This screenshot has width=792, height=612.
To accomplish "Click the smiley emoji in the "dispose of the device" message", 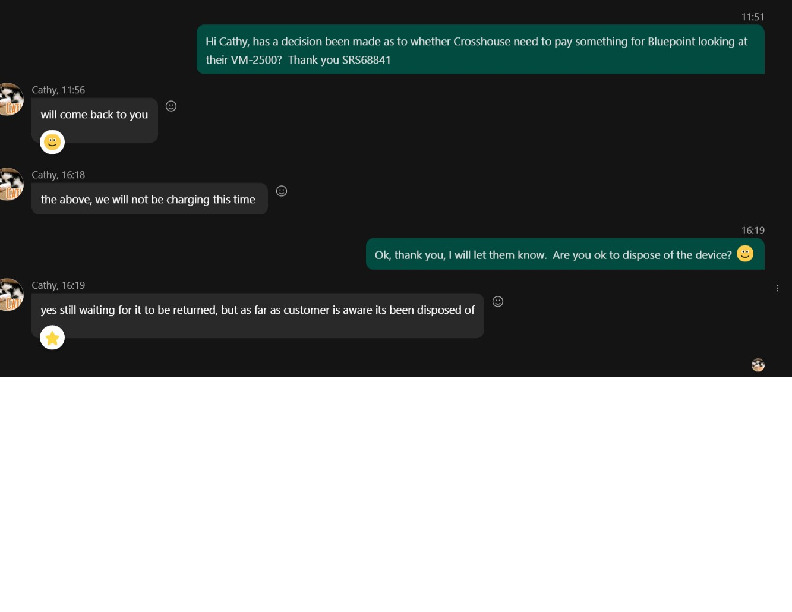I will click(x=745, y=254).
